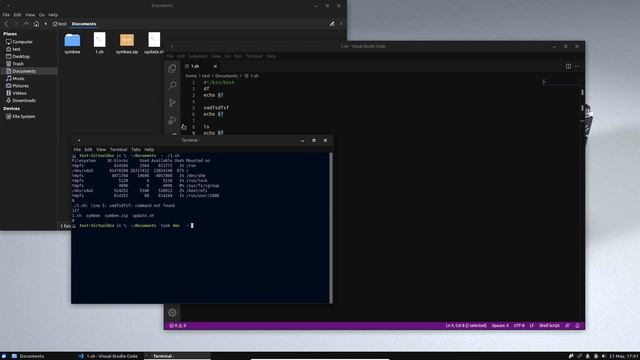Open File menu in file manager
This screenshot has height=360, width=640.
pos(6,15)
